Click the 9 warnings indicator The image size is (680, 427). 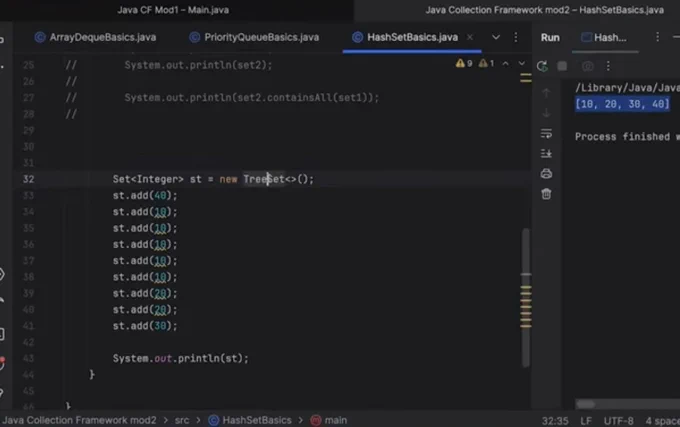point(464,64)
